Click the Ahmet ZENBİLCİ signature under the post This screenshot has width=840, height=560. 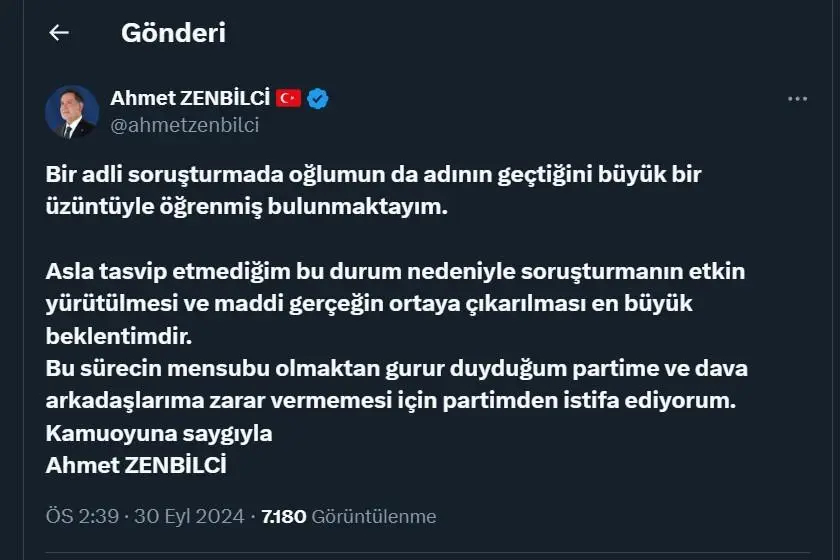137,465
